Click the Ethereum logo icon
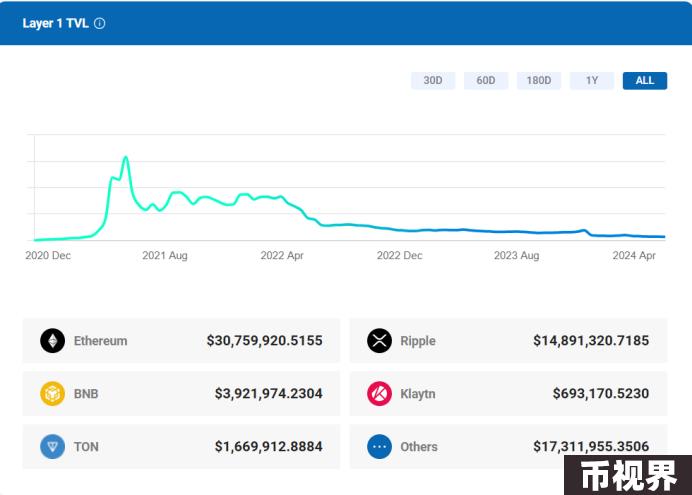692x495 pixels. pyautogui.click(x=53, y=341)
